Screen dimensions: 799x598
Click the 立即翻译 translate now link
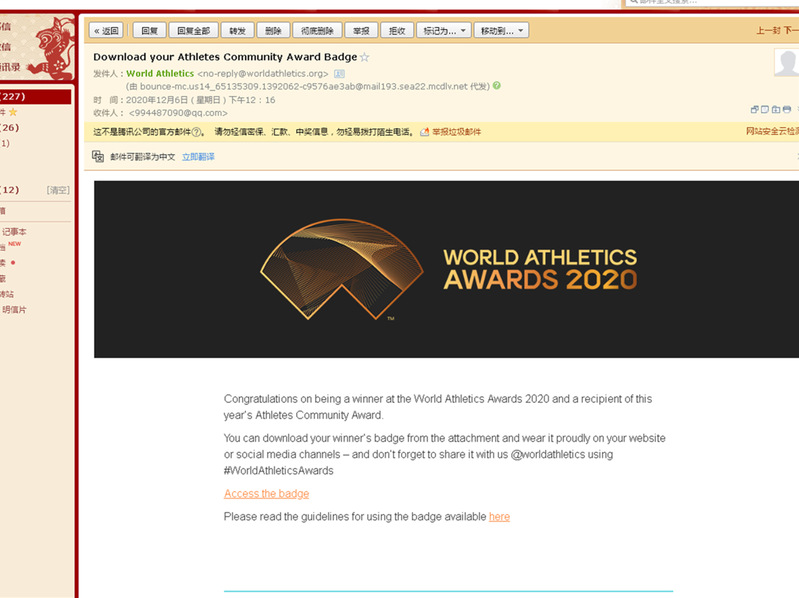pos(198,157)
